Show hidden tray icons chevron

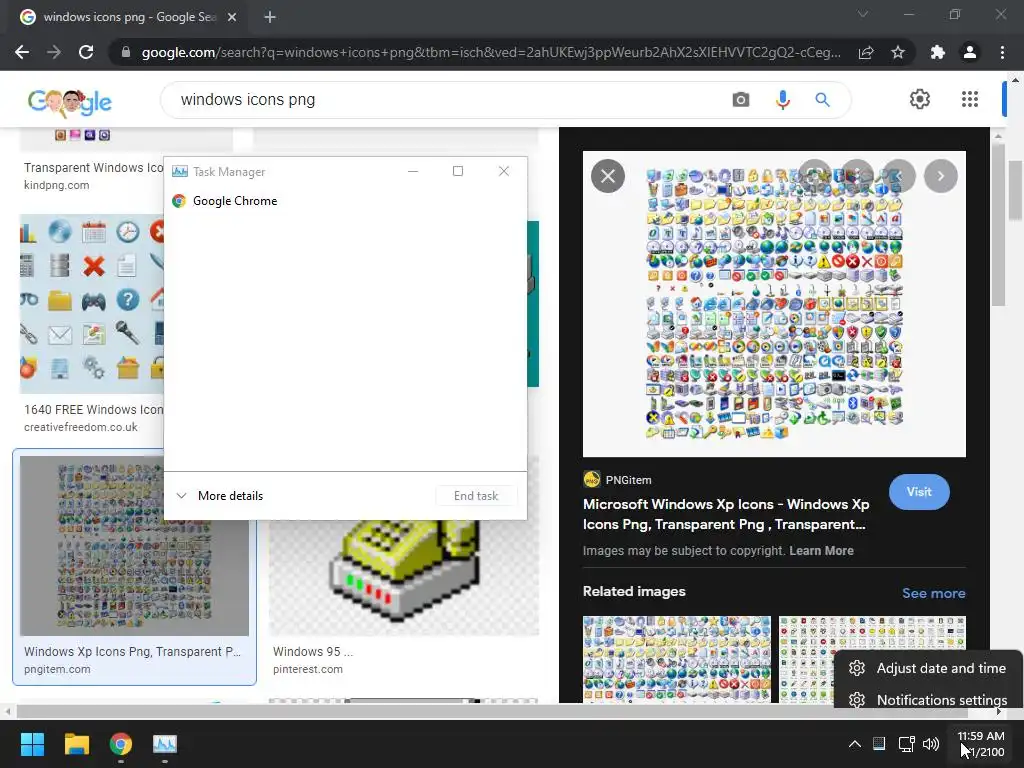(x=854, y=744)
